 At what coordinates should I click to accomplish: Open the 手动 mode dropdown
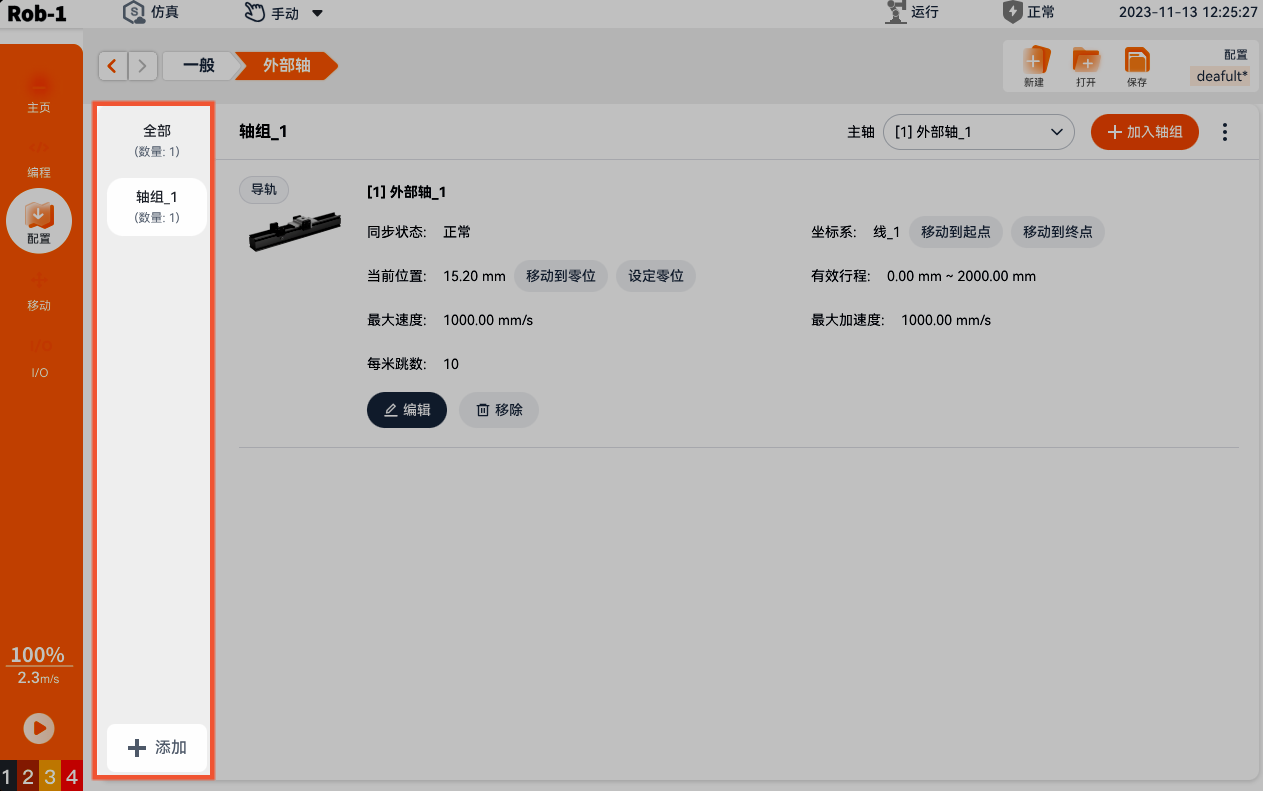pos(284,13)
